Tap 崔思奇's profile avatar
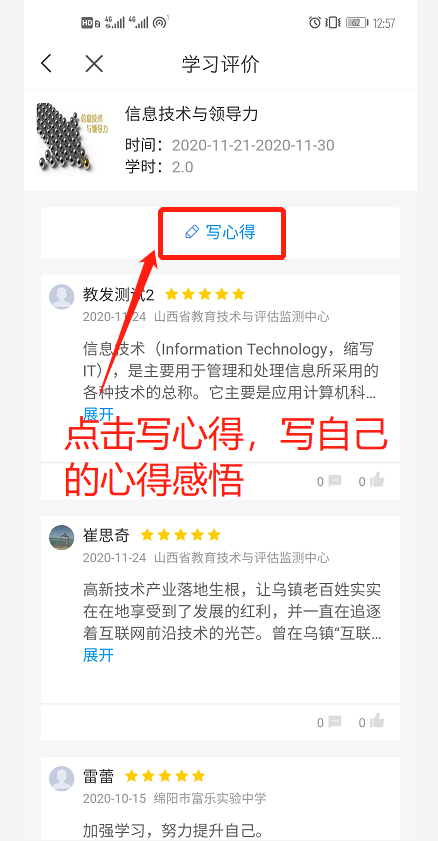The height and width of the screenshot is (841, 438). pyautogui.click(x=62, y=537)
